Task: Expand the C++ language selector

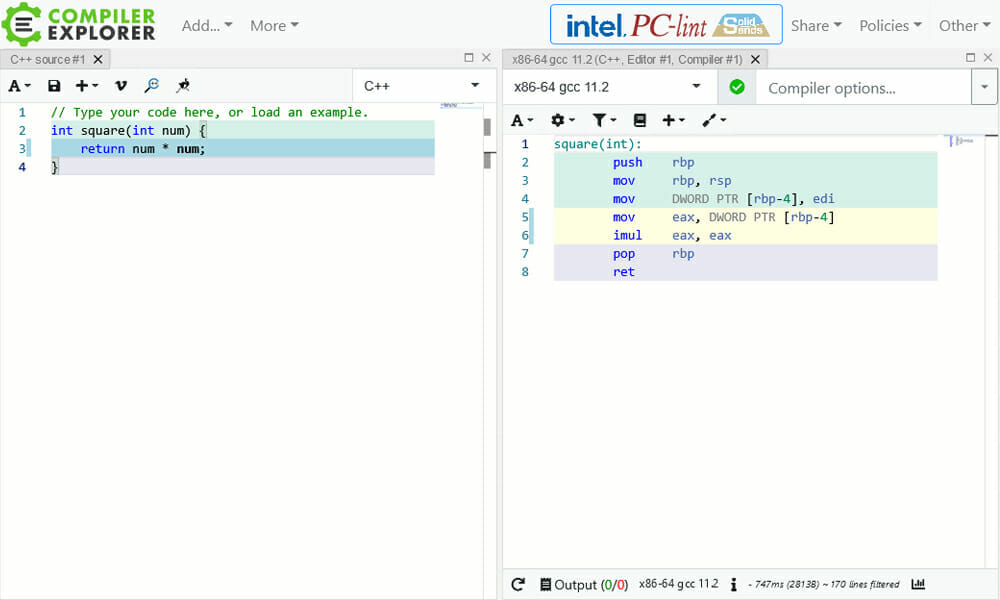Action: (x=421, y=86)
